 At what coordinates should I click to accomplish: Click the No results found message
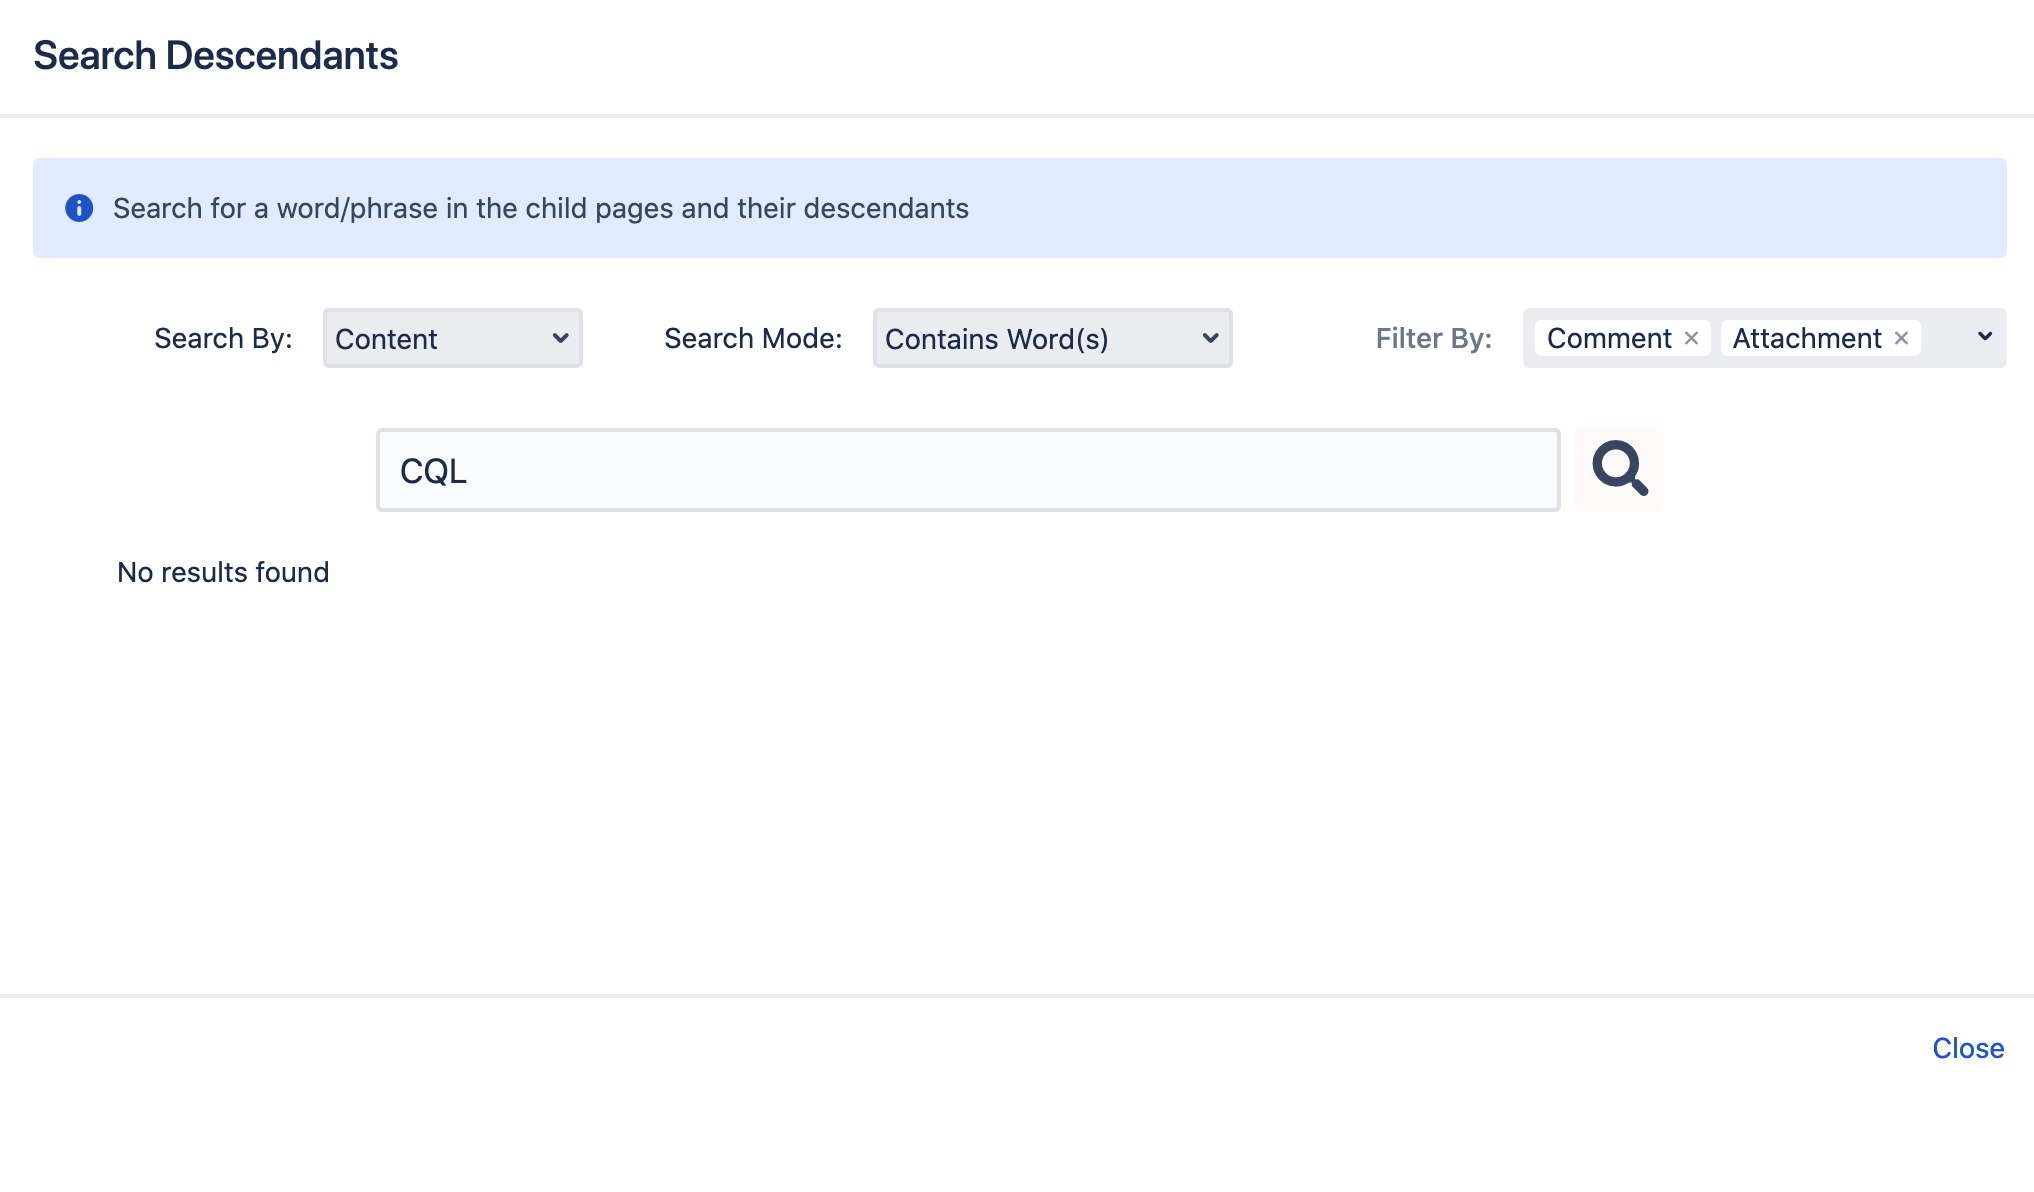[223, 572]
